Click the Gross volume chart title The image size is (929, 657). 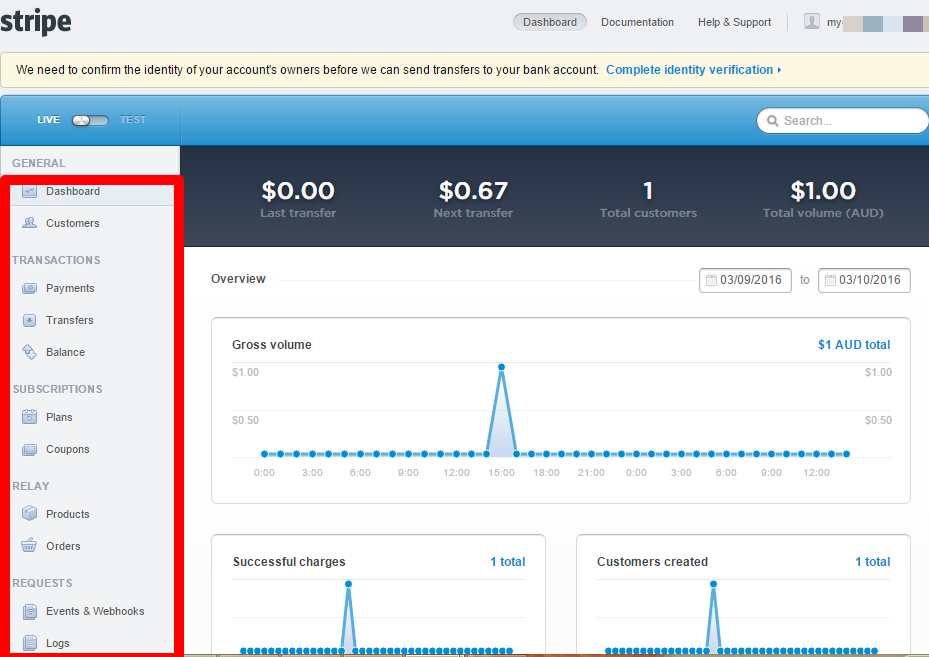pyautogui.click(x=271, y=345)
